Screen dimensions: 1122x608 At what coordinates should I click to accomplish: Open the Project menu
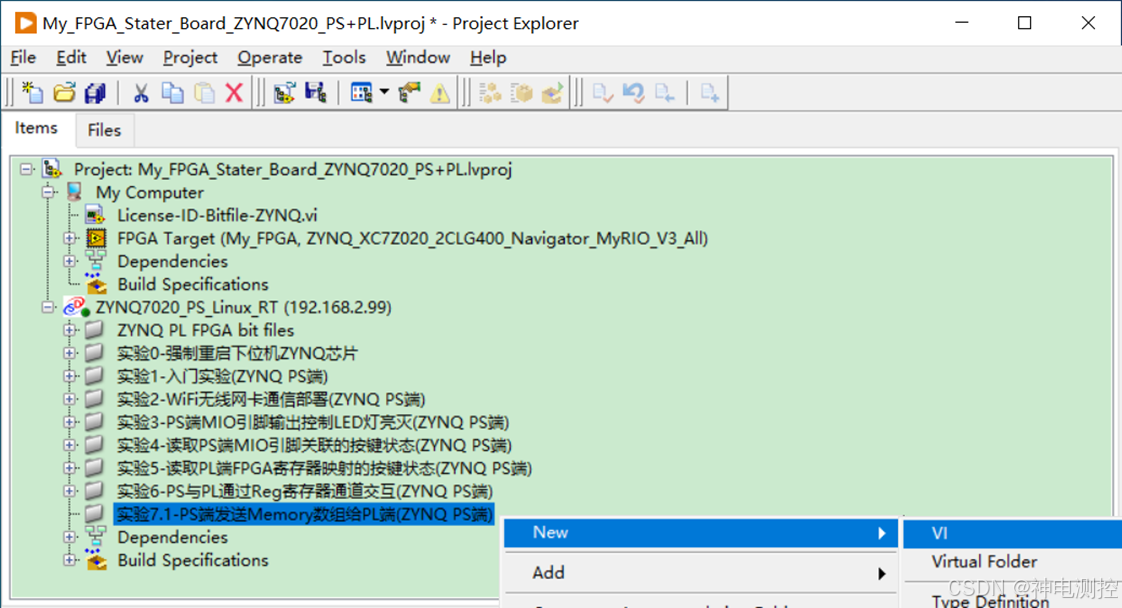(190, 57)
